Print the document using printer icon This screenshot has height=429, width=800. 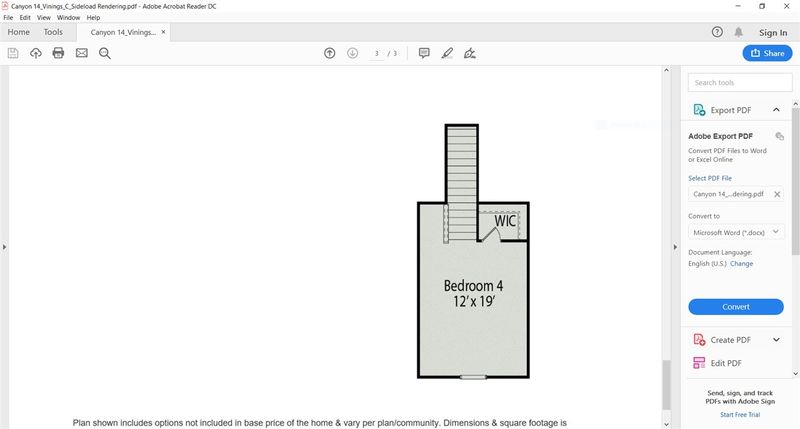tap(58, 53)
